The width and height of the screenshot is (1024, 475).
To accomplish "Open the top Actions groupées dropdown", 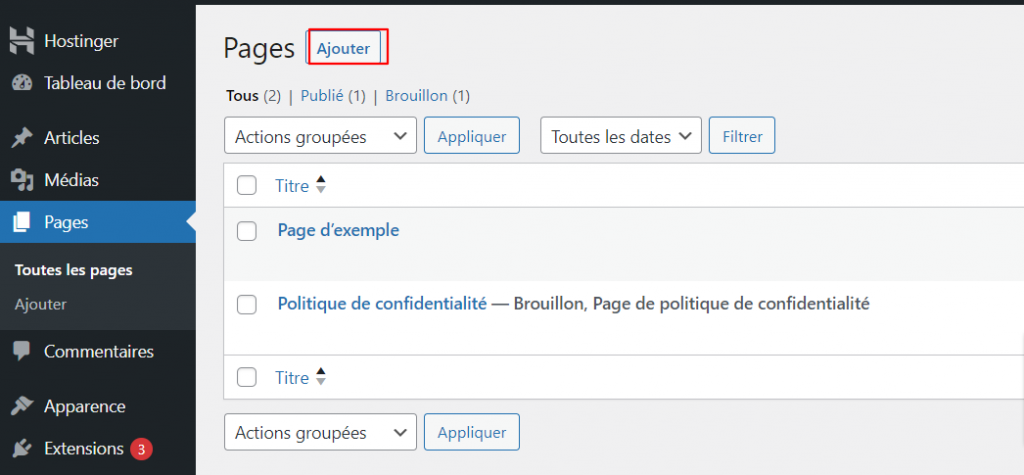I will (x=320, y=137).
